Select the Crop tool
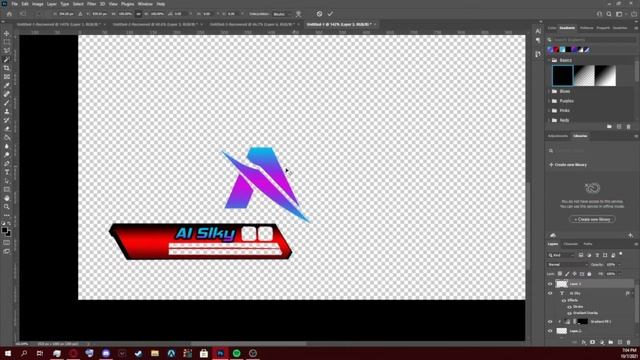 [7, 68]
